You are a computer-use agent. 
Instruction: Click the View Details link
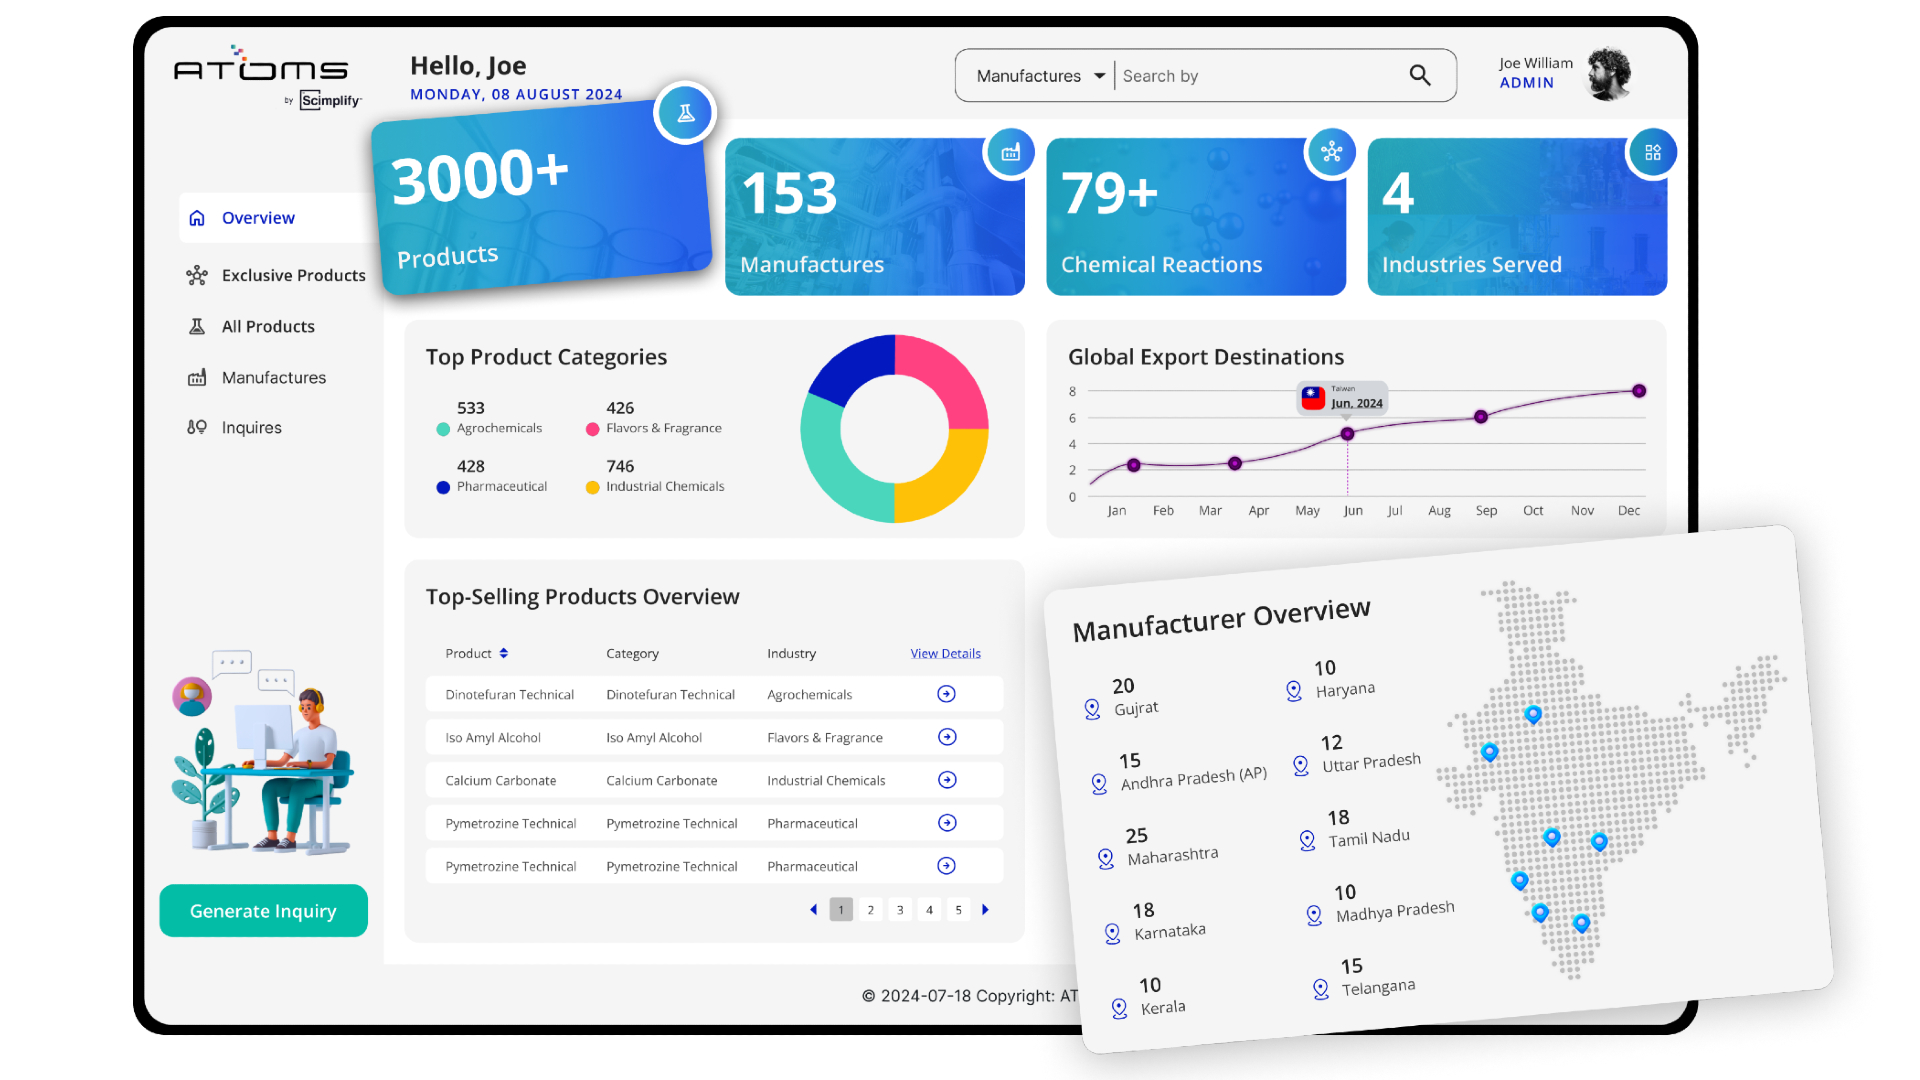[945, 653]
